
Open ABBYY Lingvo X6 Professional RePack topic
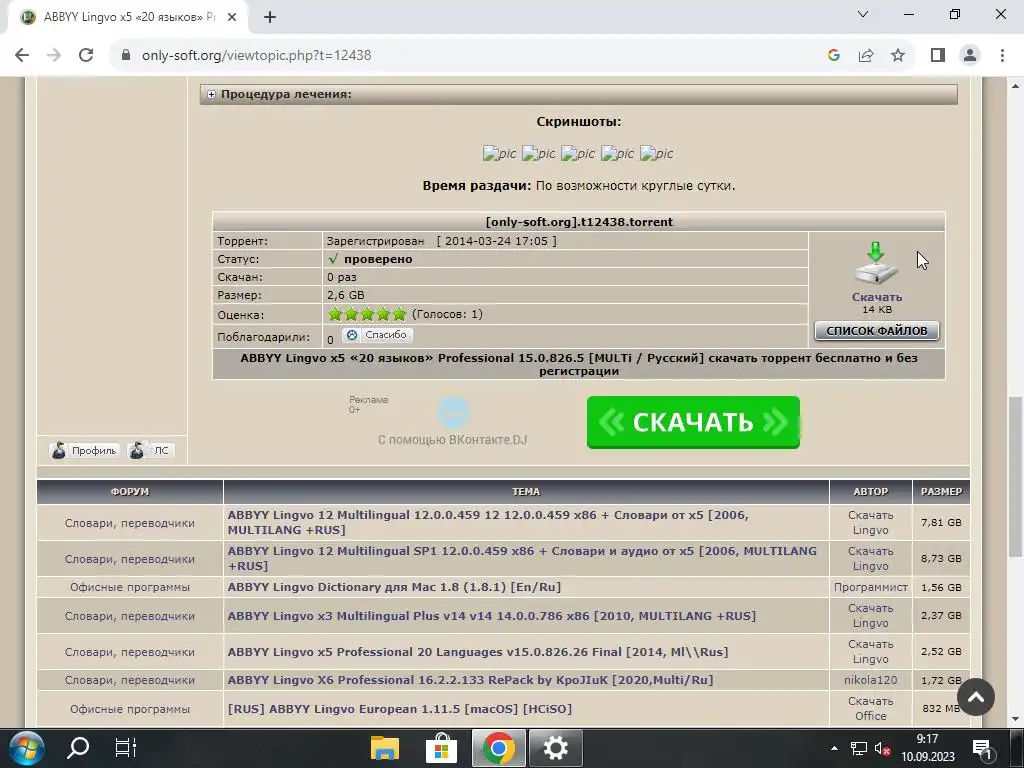(470, 680)
